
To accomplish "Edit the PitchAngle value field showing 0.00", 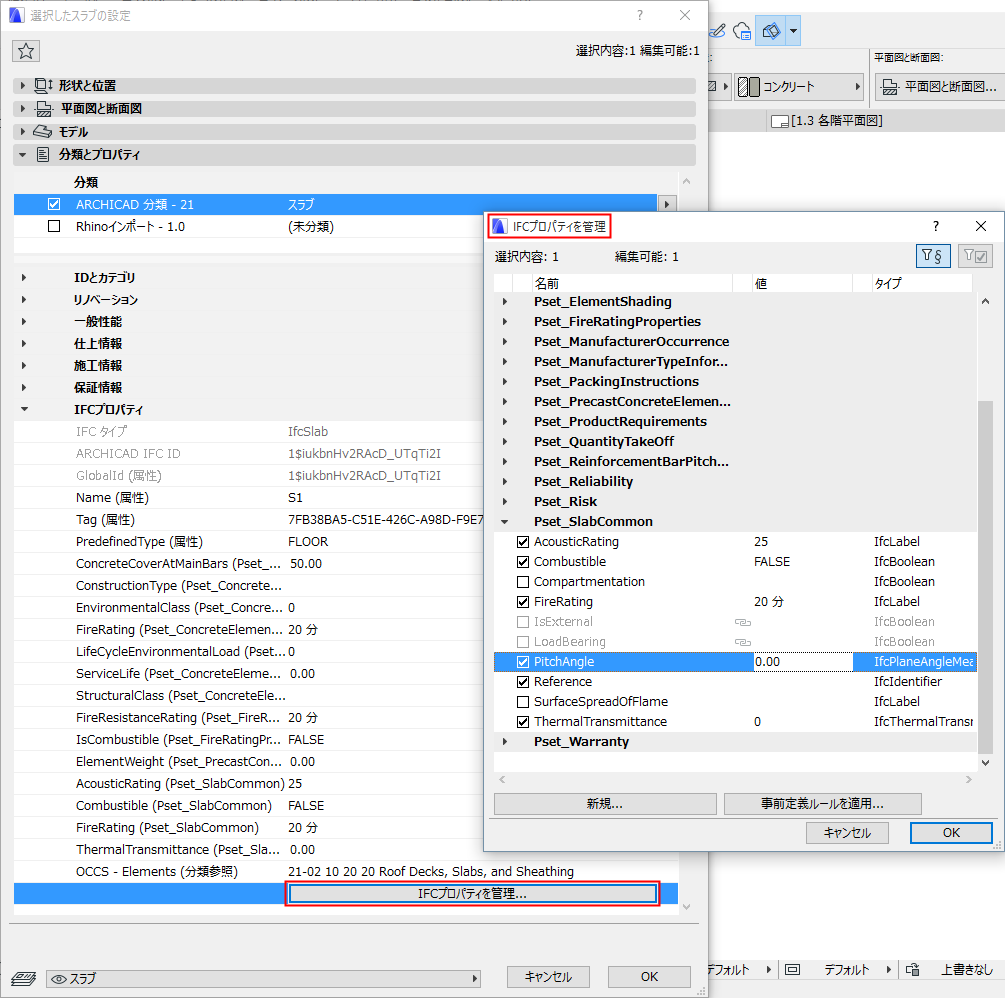I will click(800, 661).
